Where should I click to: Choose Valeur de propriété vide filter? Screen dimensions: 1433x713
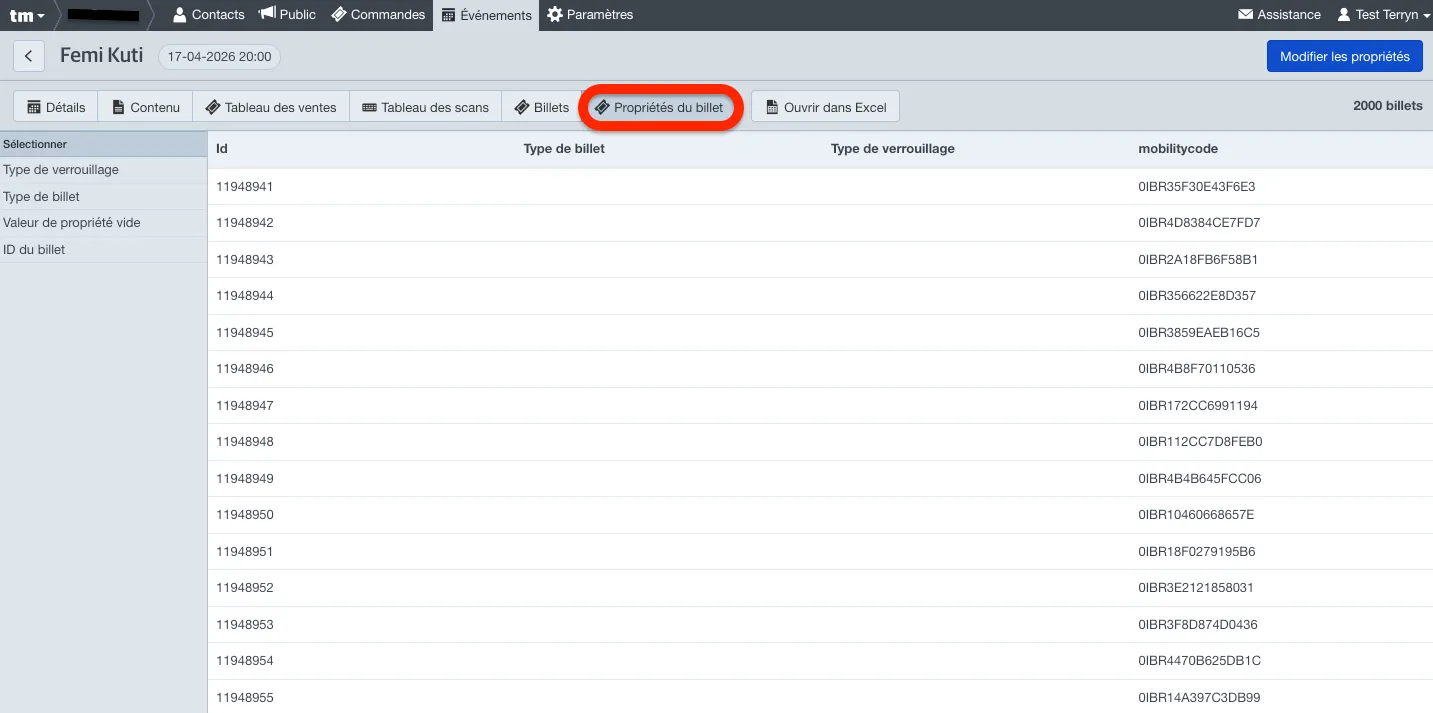104,223
